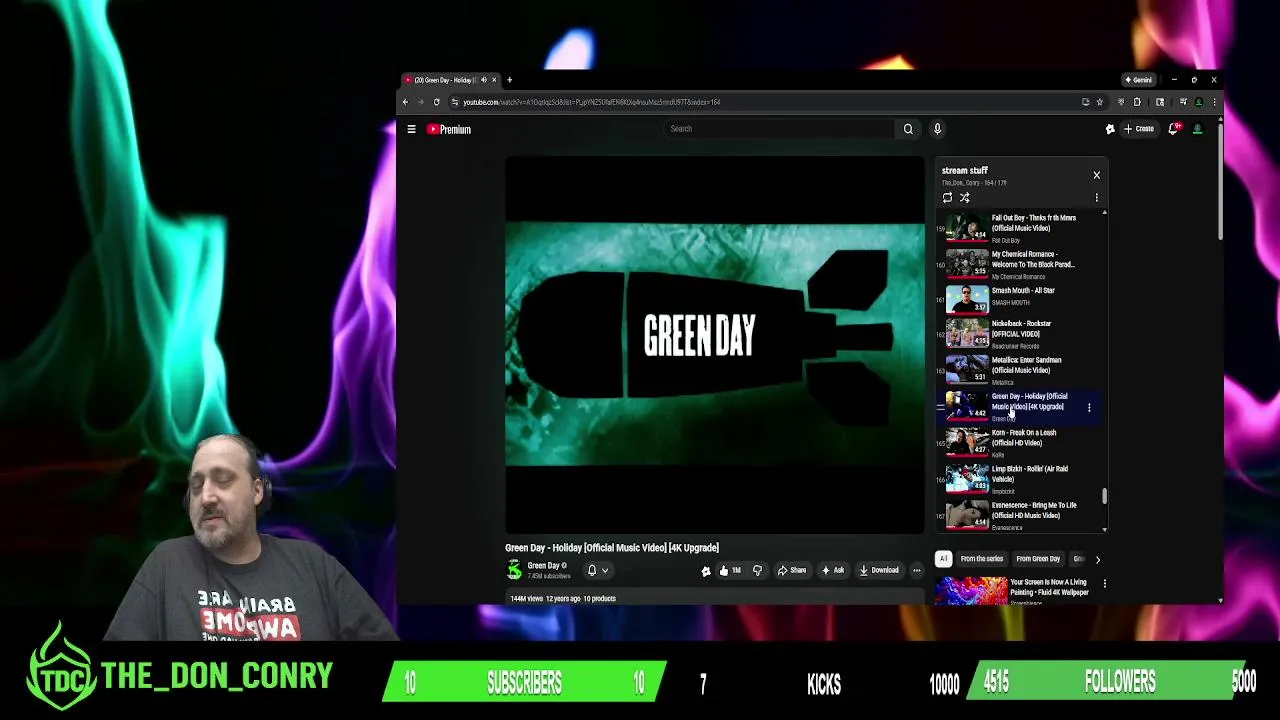The width and height of the screenshot is (1280, 720).
Task: Select the All filter chip
Action: 943,559
